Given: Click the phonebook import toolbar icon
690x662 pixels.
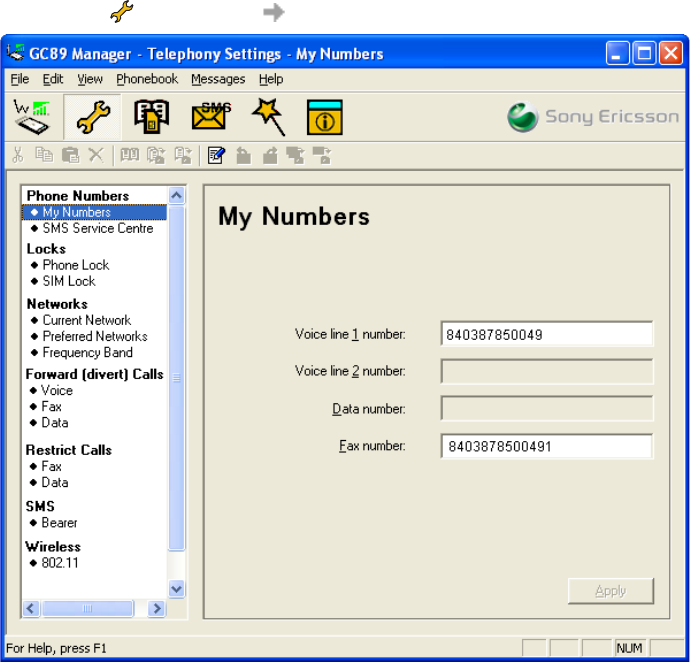Looking at the screenshot, I should pyautogui.click(x=156, y=155).
